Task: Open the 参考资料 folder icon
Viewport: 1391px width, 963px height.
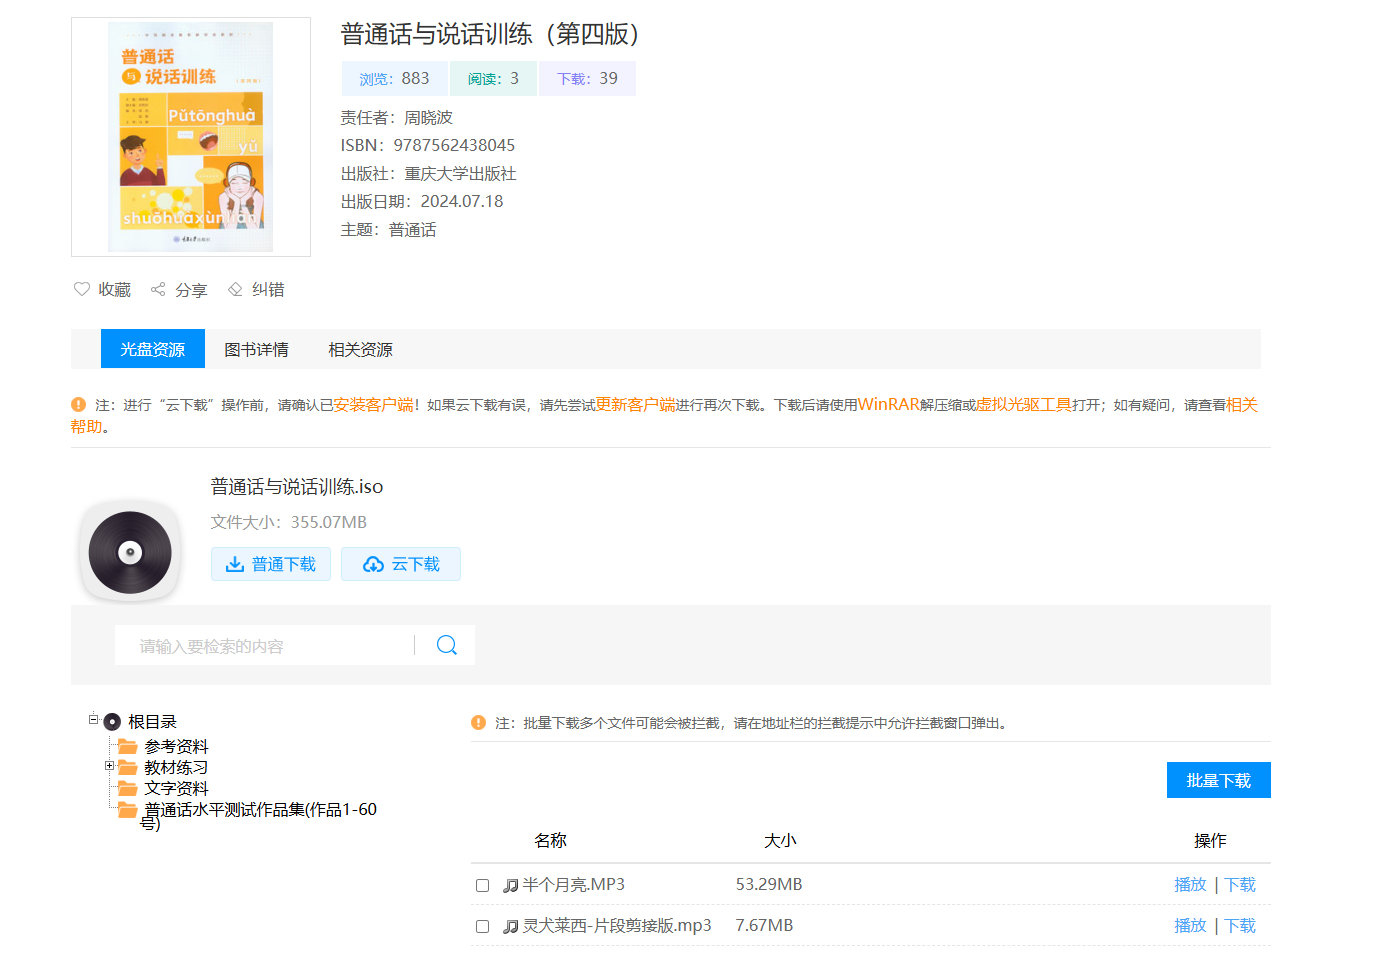Action: [x=127, y=747]
